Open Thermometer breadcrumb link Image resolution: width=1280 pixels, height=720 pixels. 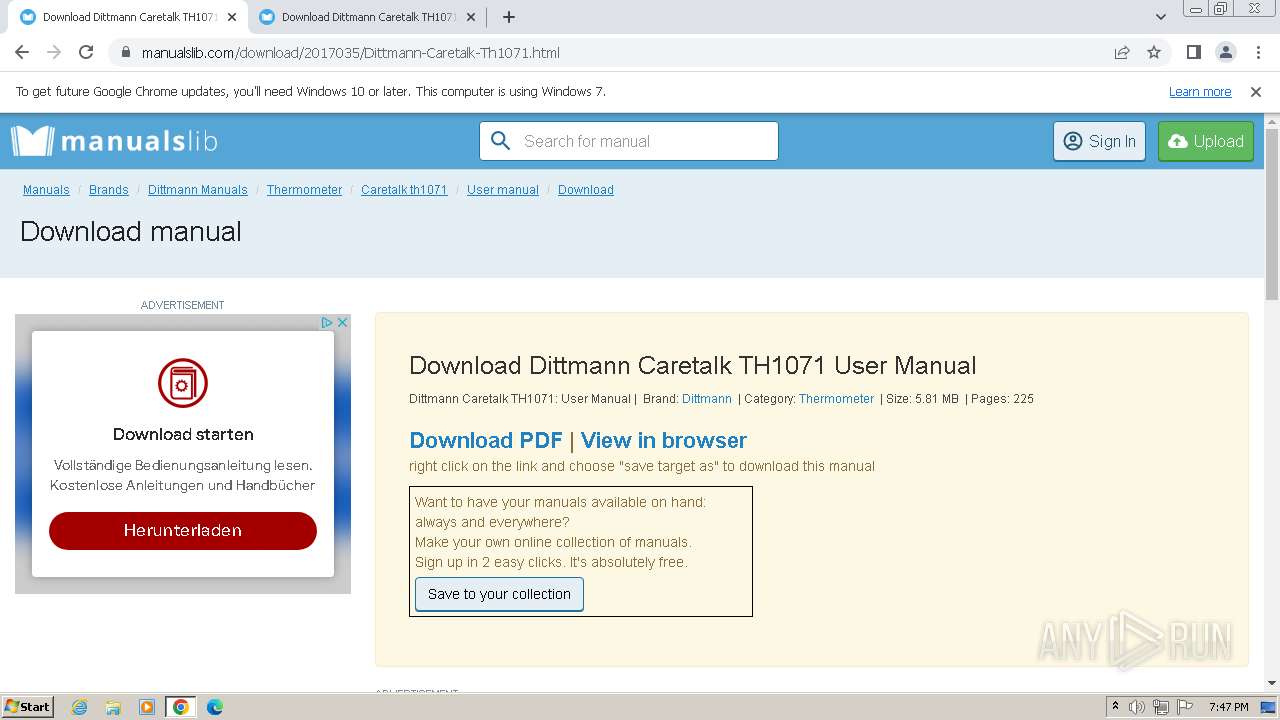[x=304, y=190]
